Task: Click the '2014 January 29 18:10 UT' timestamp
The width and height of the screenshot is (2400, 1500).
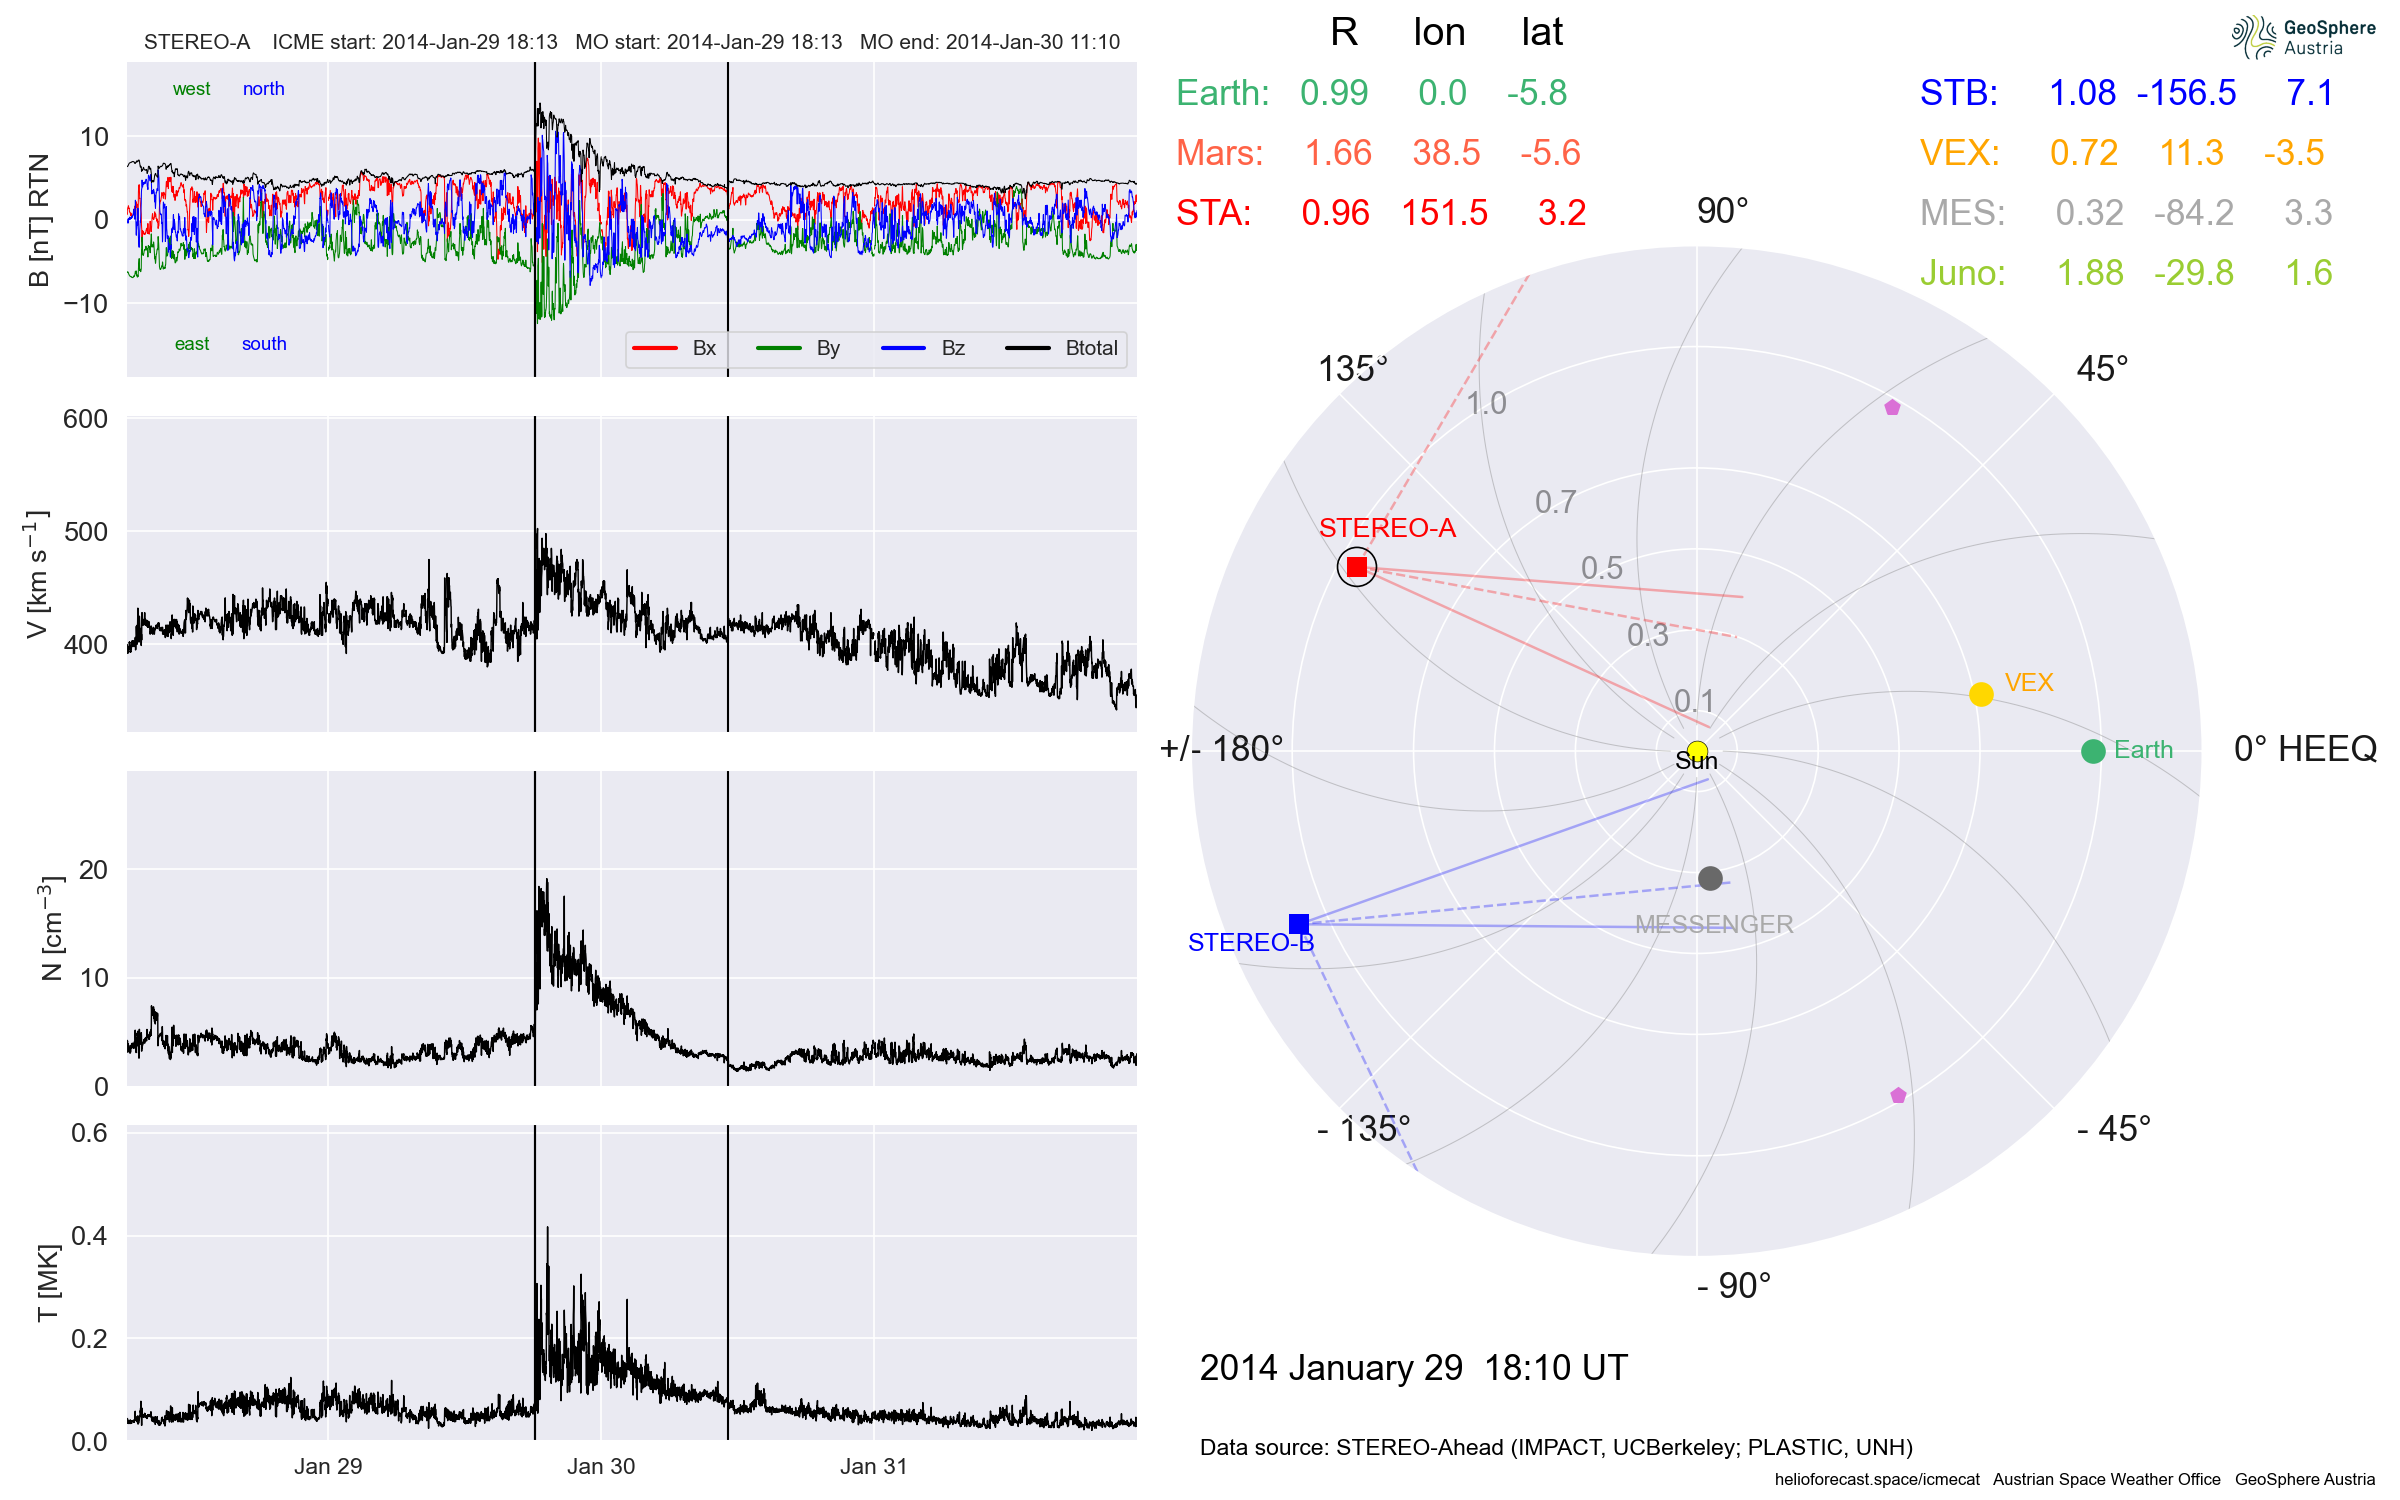Action: (1413, 1368)
